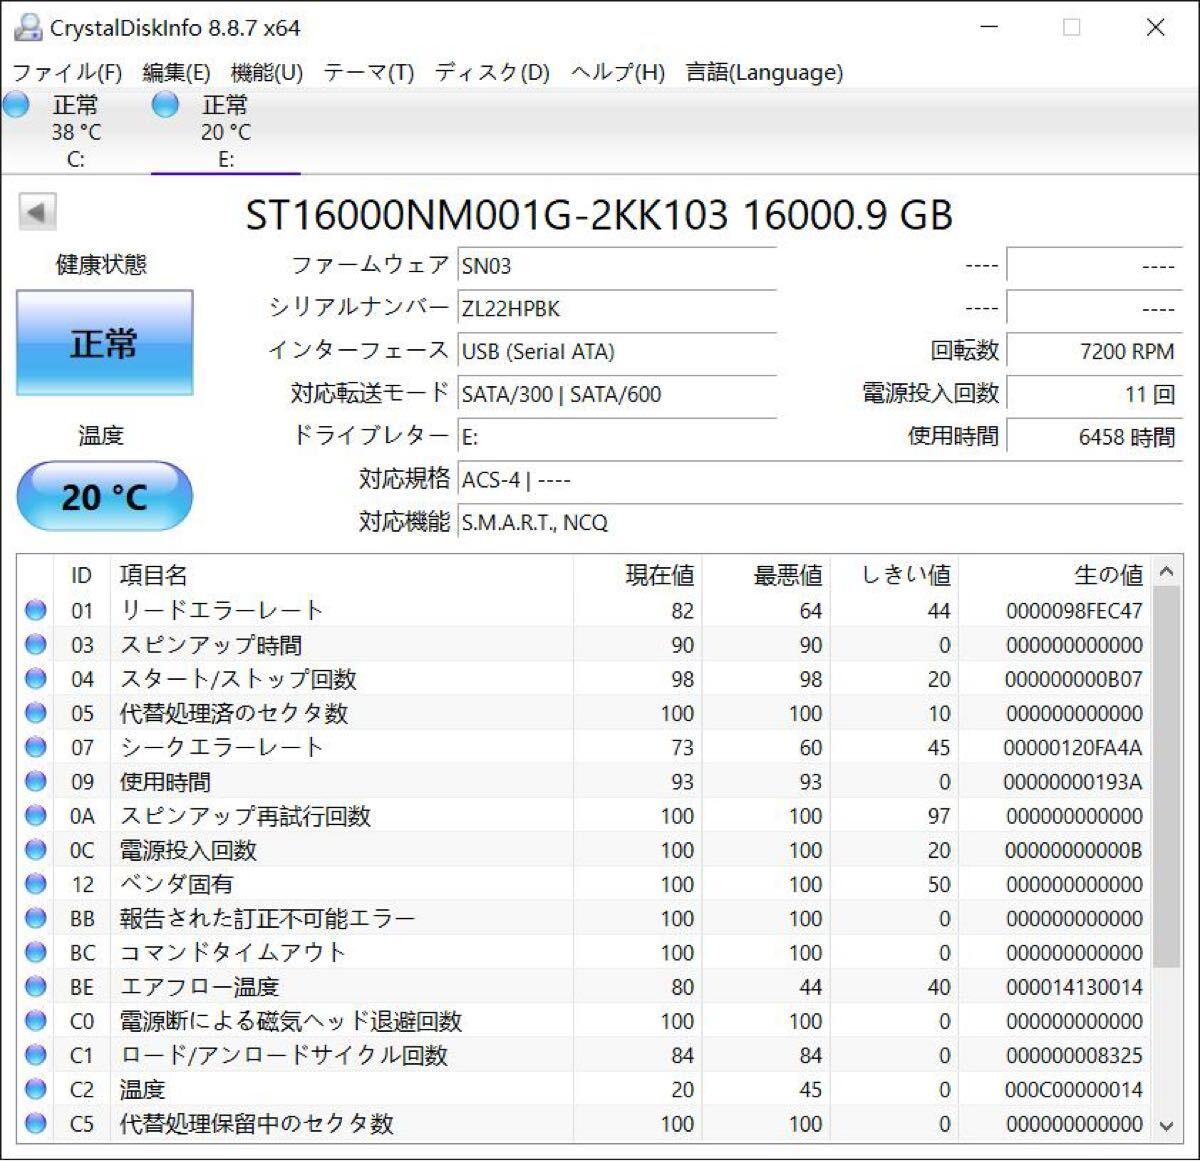The height and width of the screenshot is (1161, 1200).
Task: Click the status orb for 代替処理済のセクタ数 row
Action: tap(36, 713)
